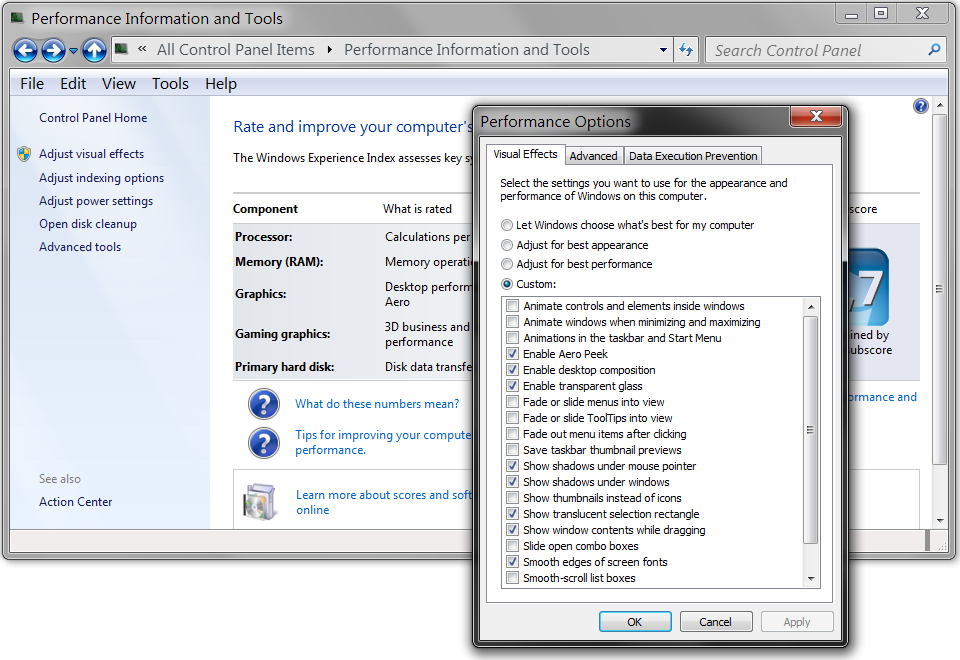960x660 pixels.
Task: Uncheck Smooth edges of screen fonts
Action: coord(512,561)
